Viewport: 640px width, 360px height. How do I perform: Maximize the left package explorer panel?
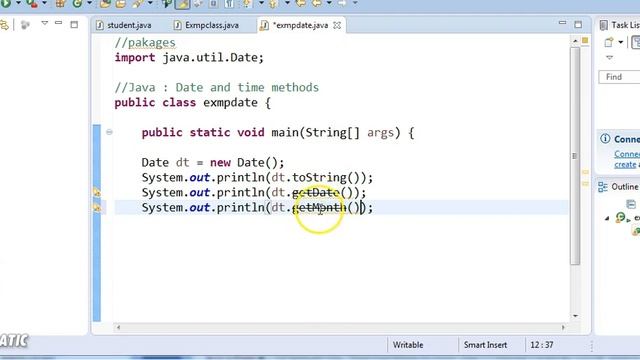coord(74,25)
